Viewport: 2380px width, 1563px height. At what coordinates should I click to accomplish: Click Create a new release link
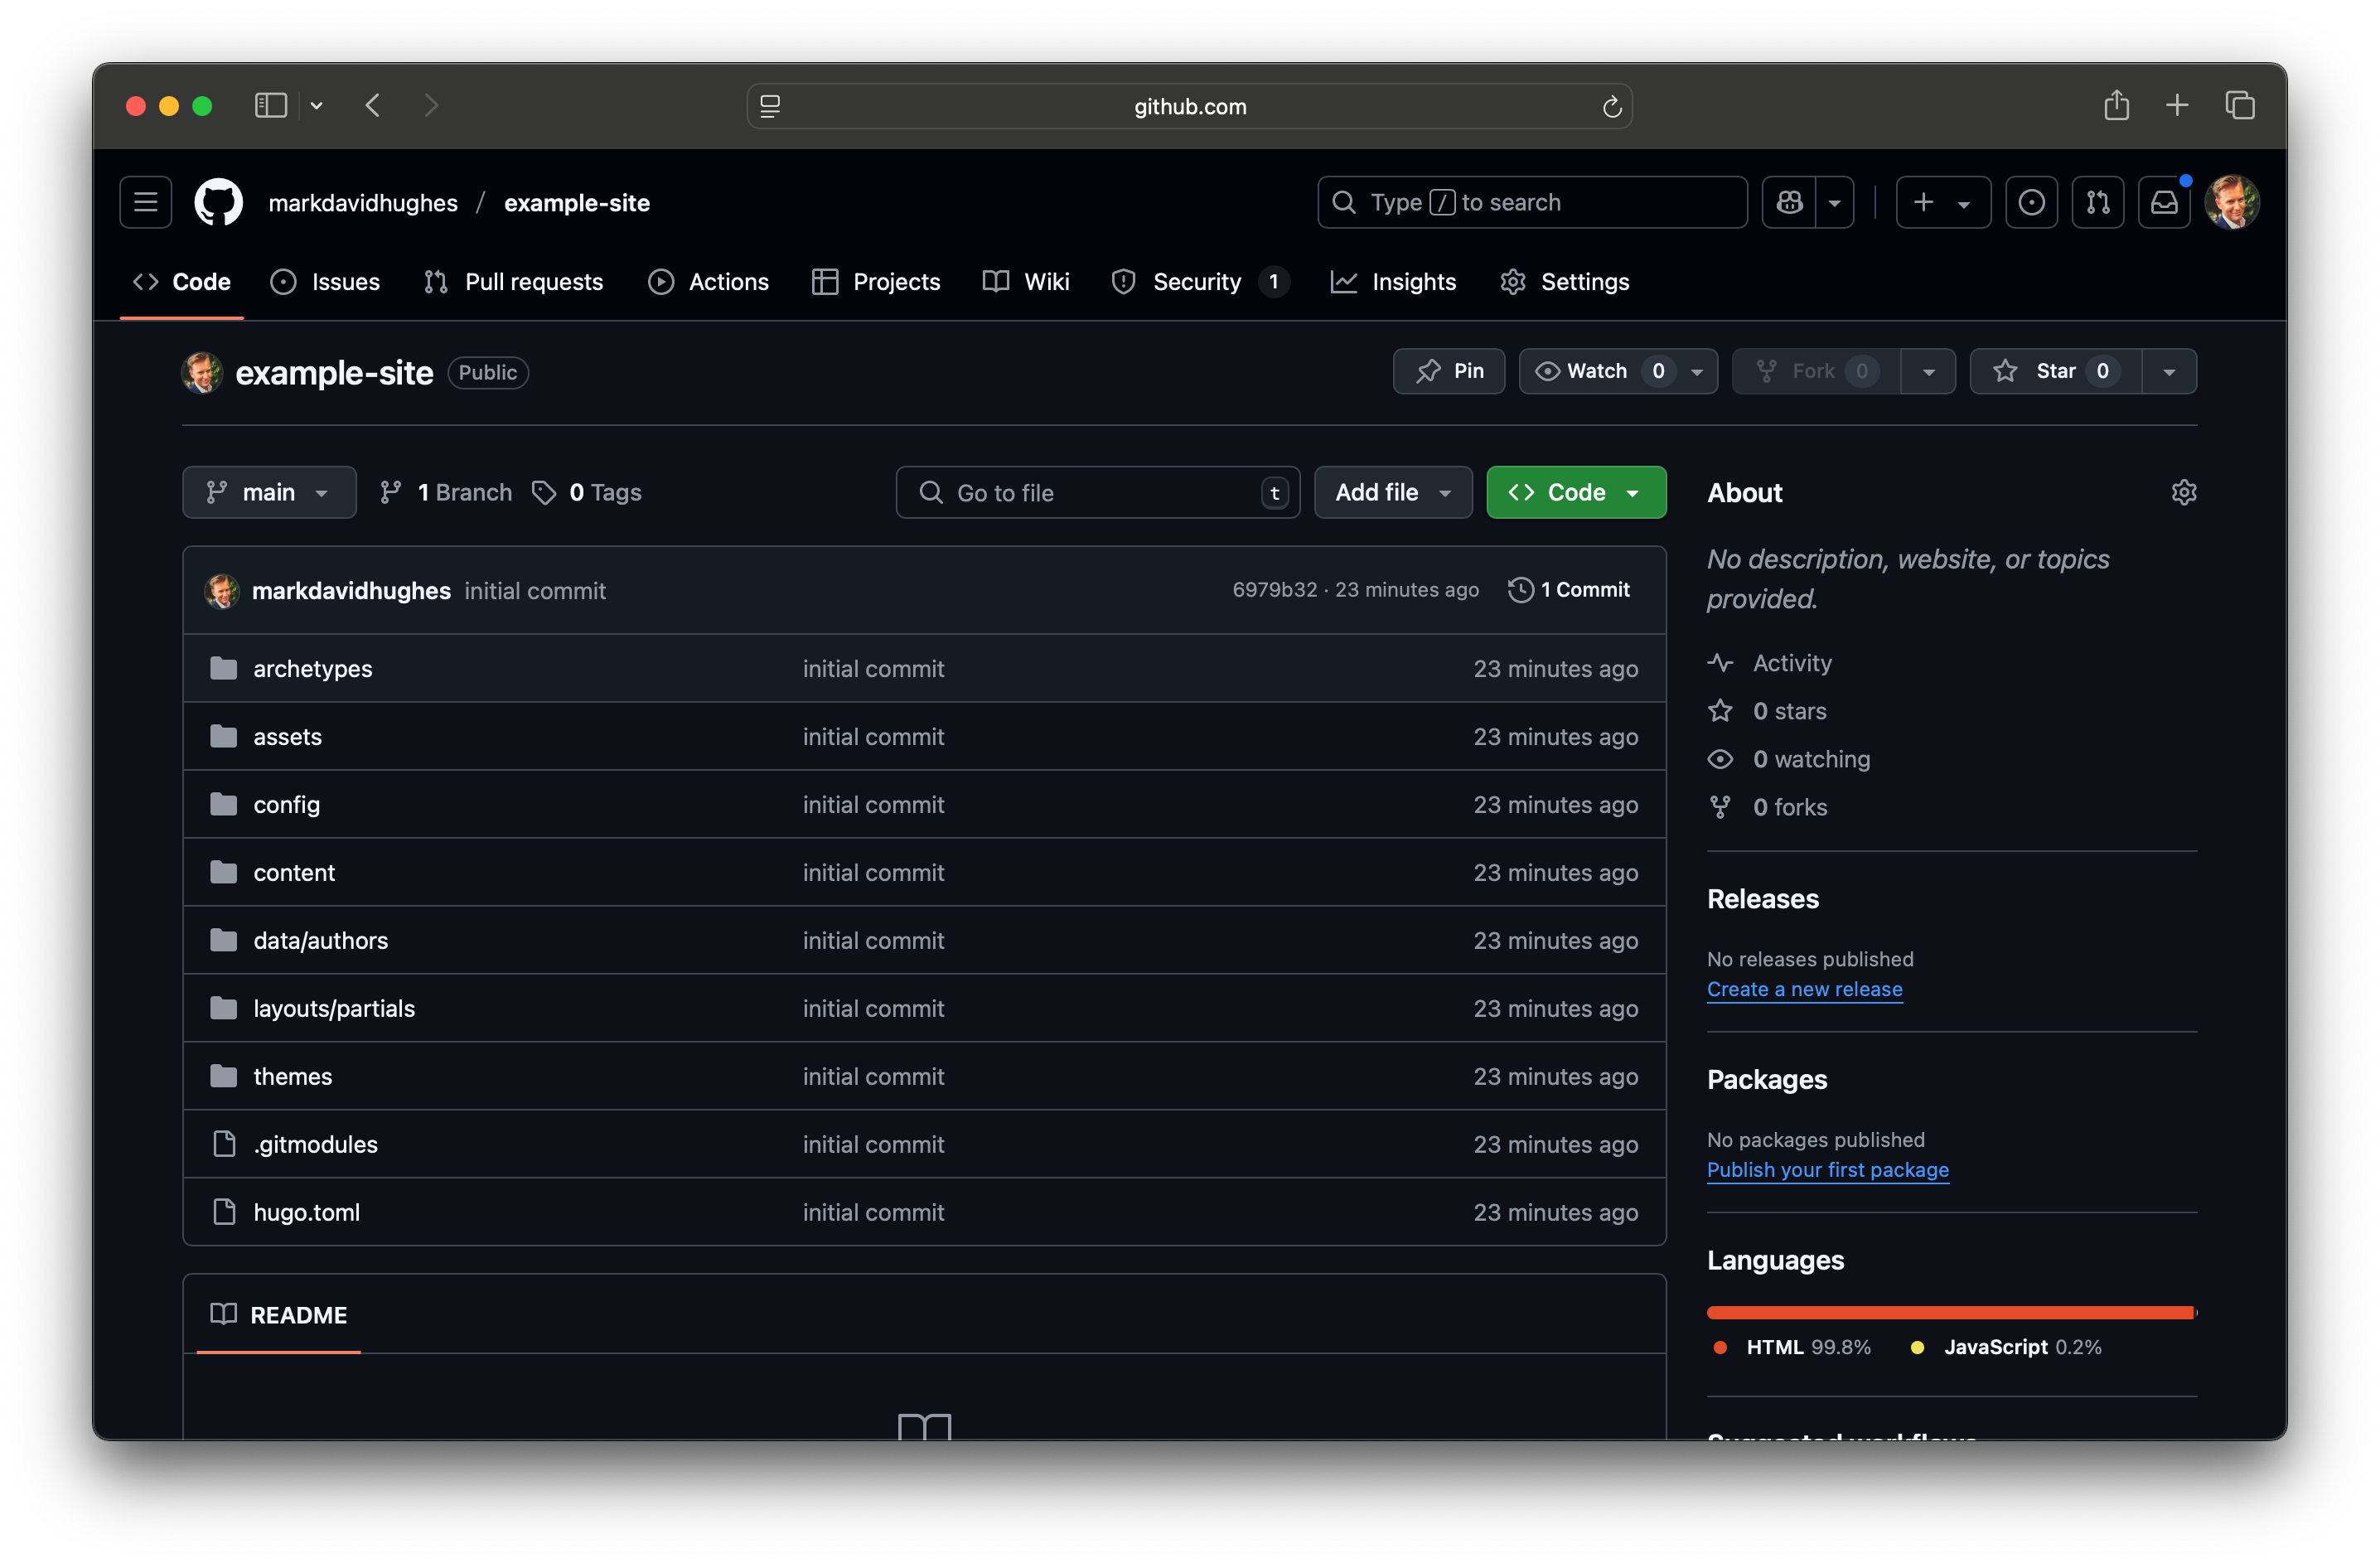(1804, 988)
